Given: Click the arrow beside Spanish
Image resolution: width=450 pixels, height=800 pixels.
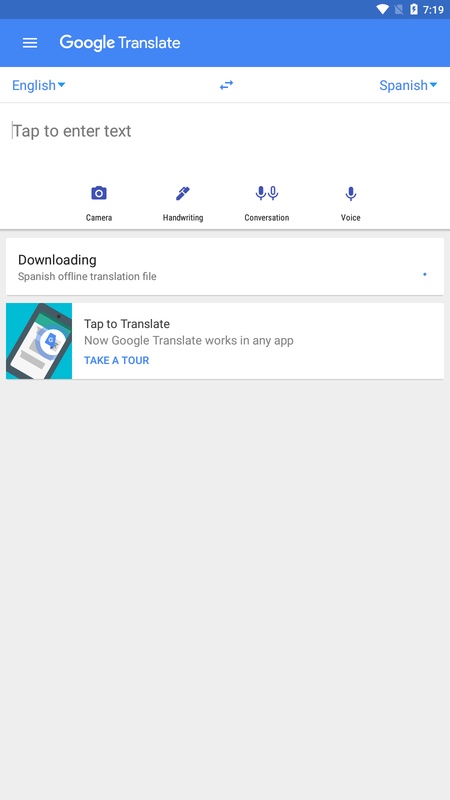Looking at the screenshot, I should pyautogui.click(x=434, y=85).
